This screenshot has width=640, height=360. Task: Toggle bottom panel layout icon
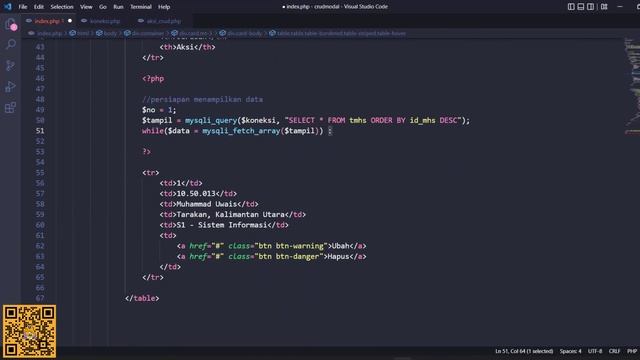pos(581,7)
